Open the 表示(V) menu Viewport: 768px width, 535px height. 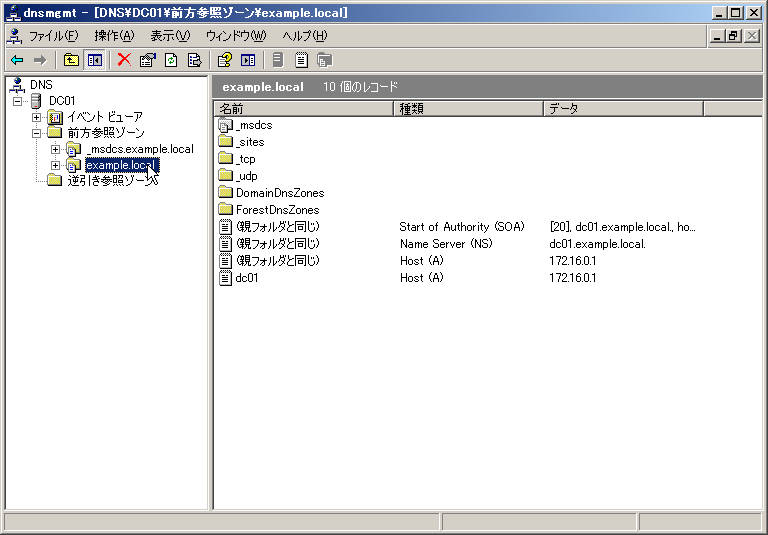(169, 36)
